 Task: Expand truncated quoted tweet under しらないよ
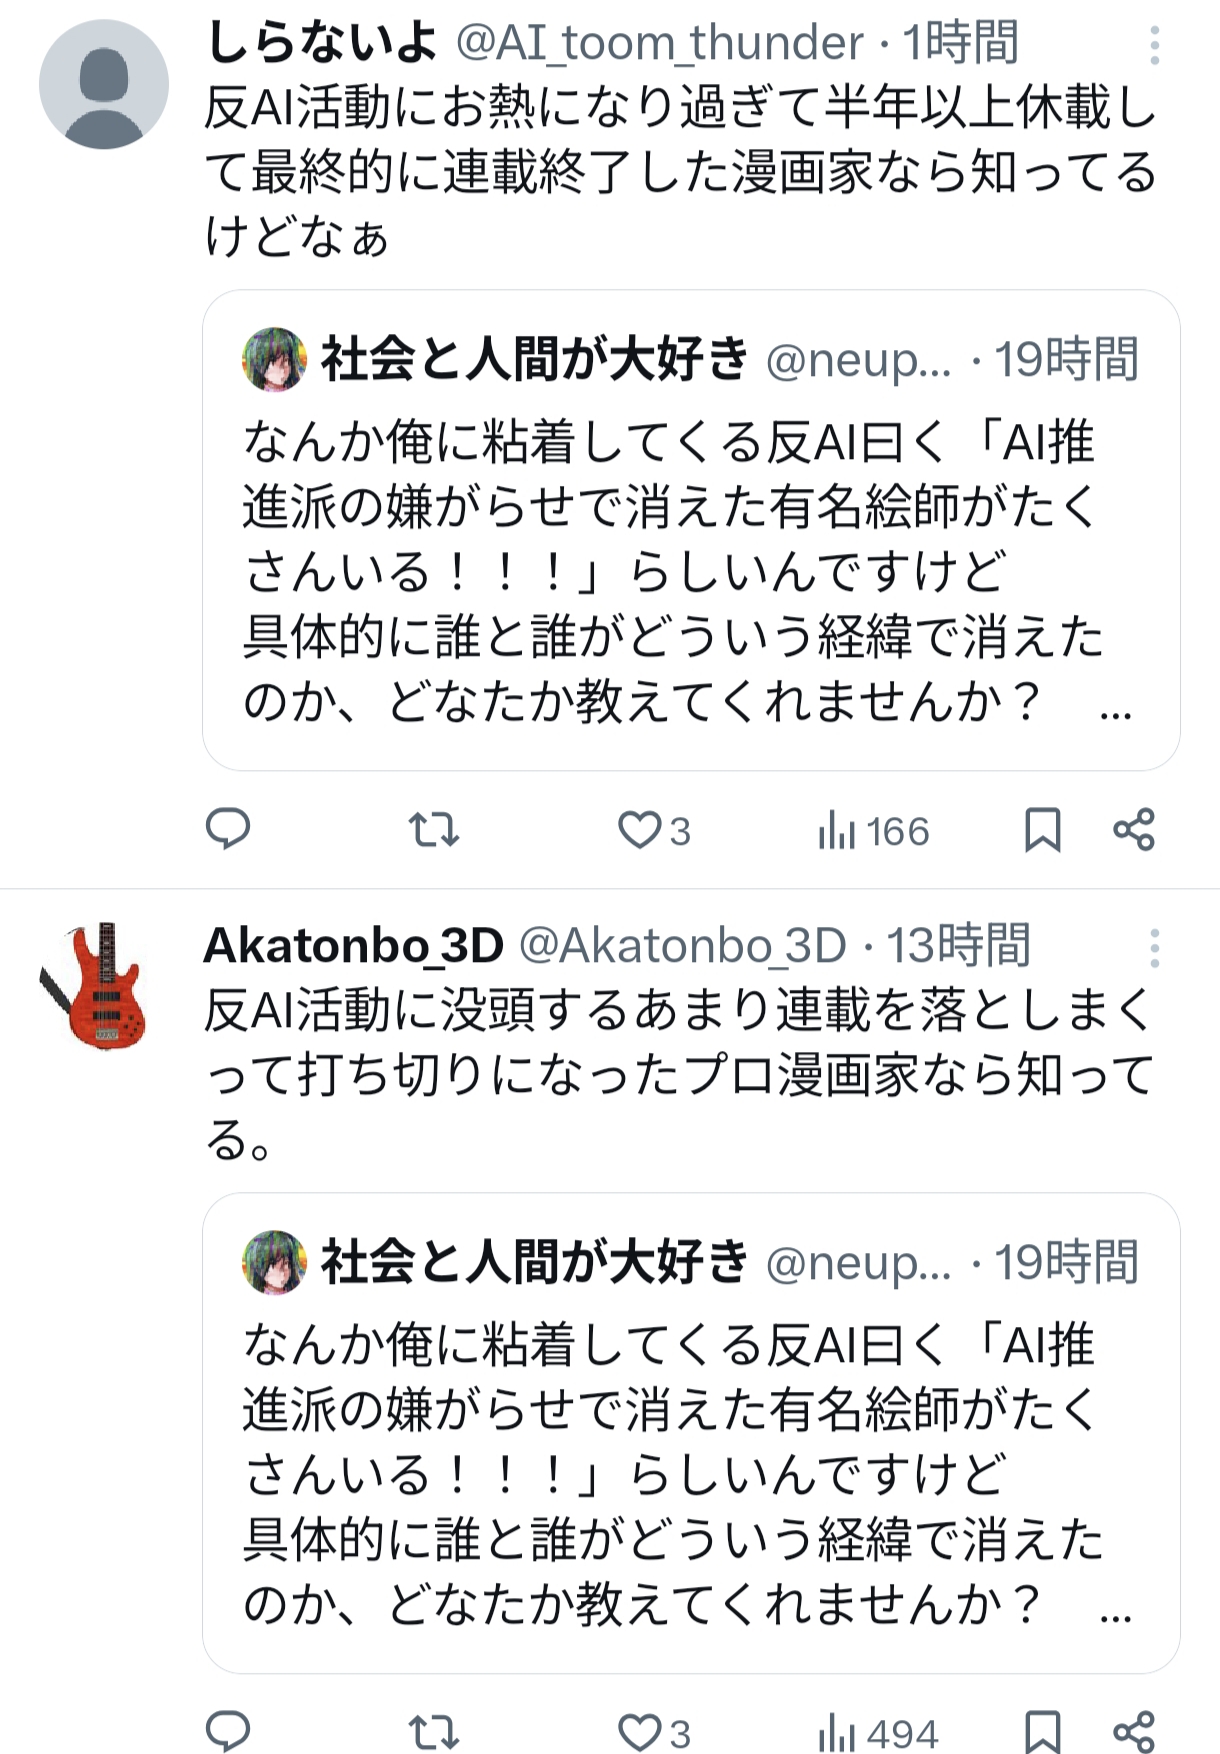[1114, 714]
